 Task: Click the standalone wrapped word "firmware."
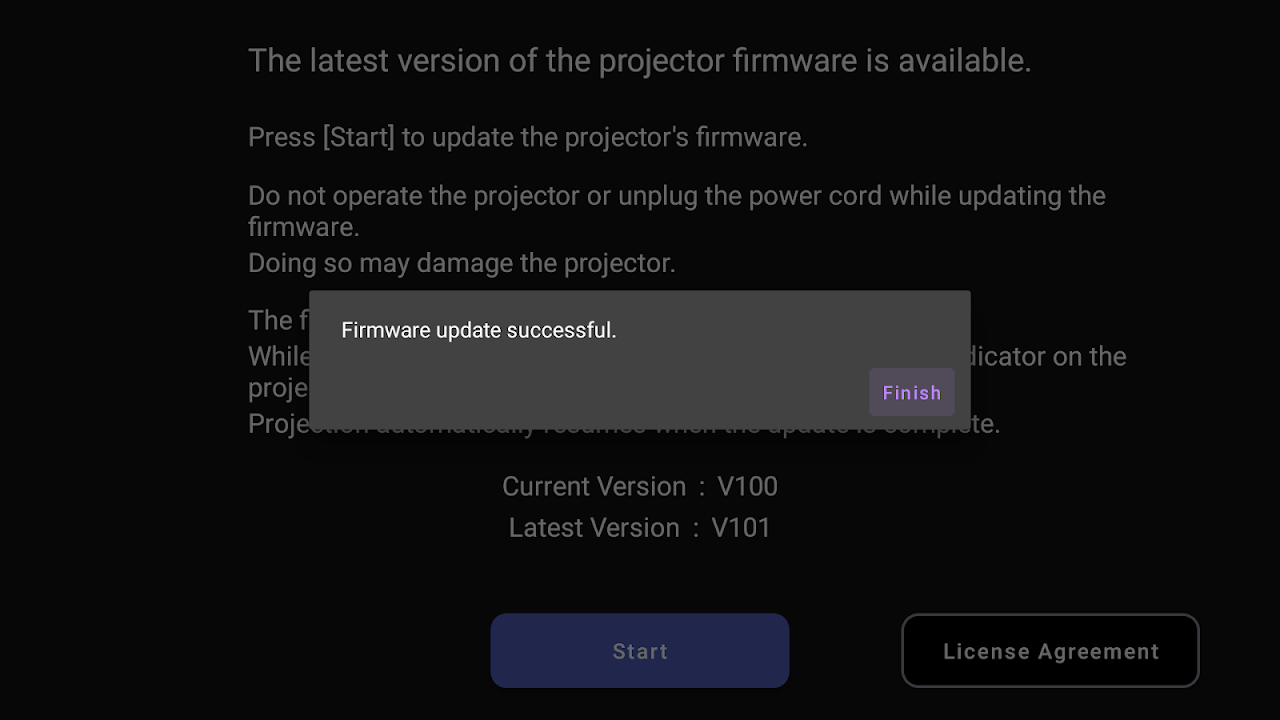[303, 227]
